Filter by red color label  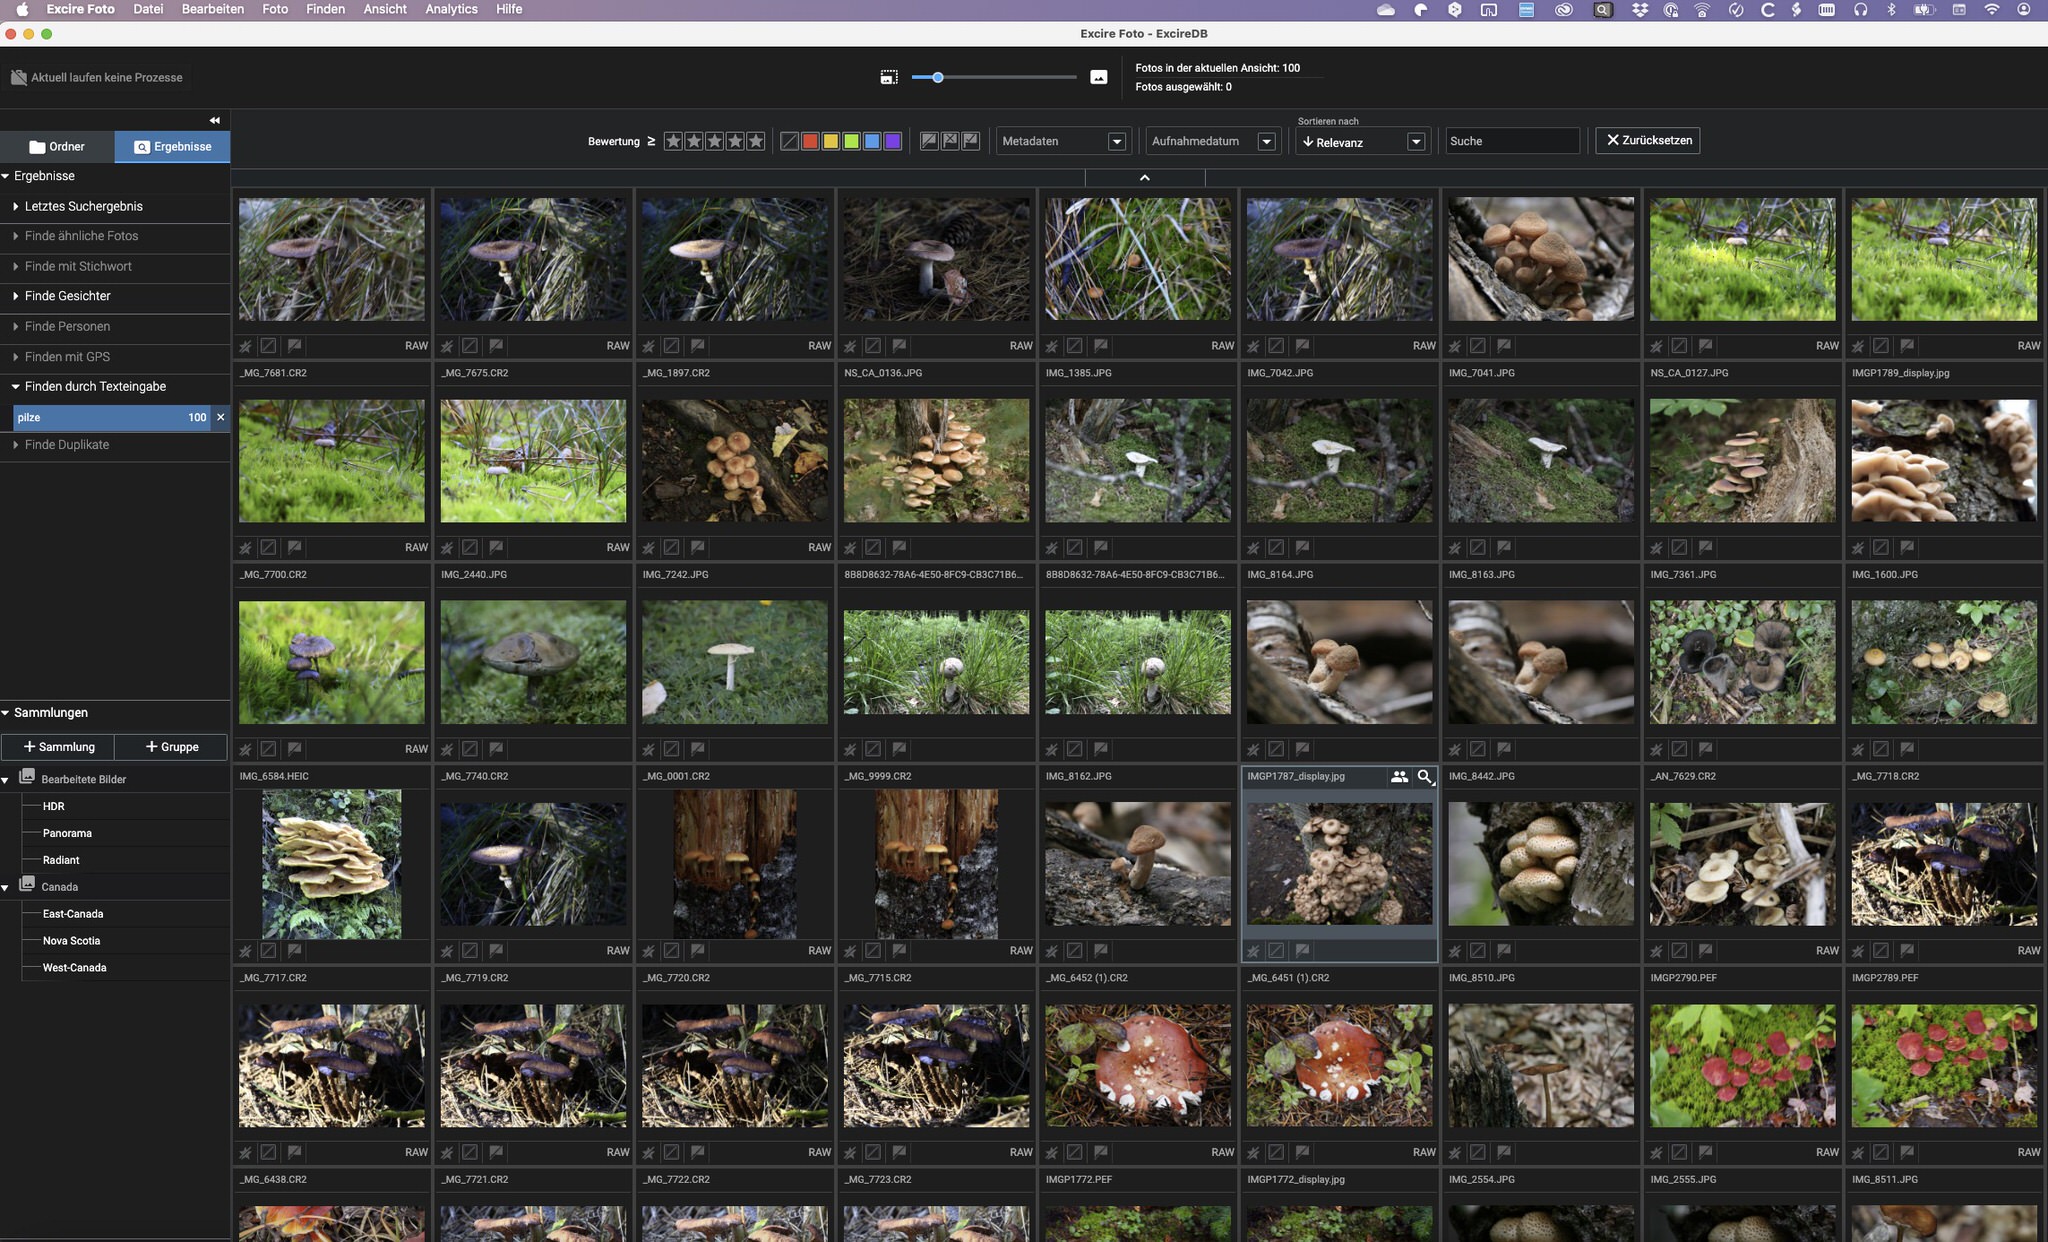click(x=810, y=141)
